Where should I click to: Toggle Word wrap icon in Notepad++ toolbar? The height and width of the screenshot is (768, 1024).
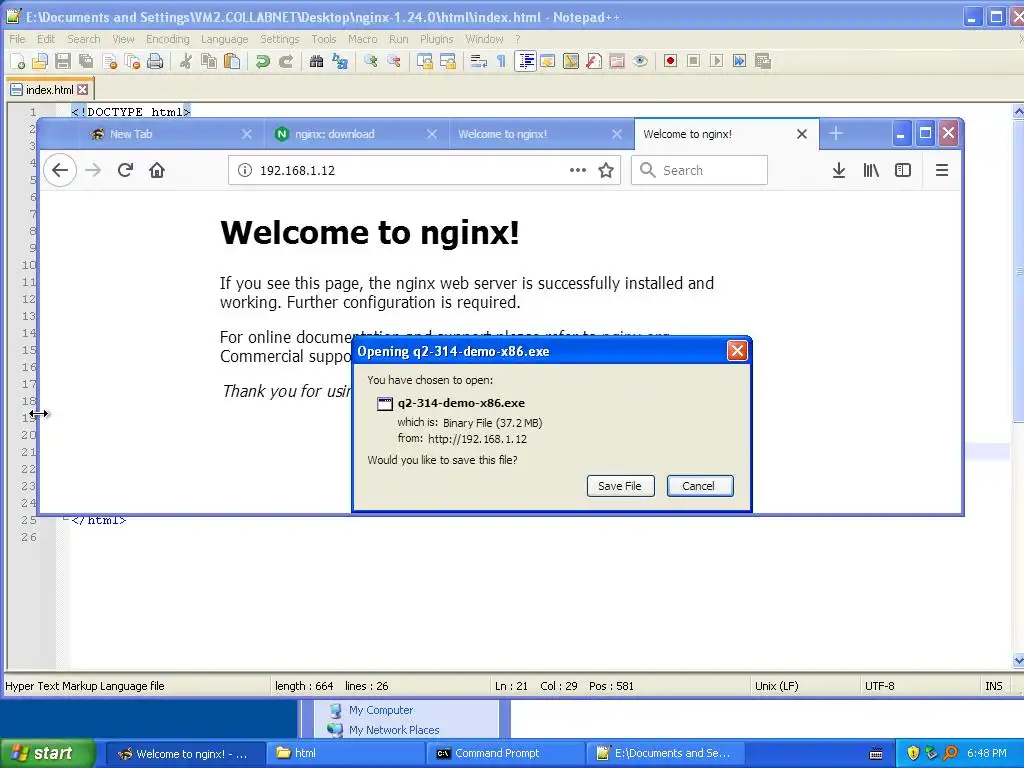click(x=479, y=61)
